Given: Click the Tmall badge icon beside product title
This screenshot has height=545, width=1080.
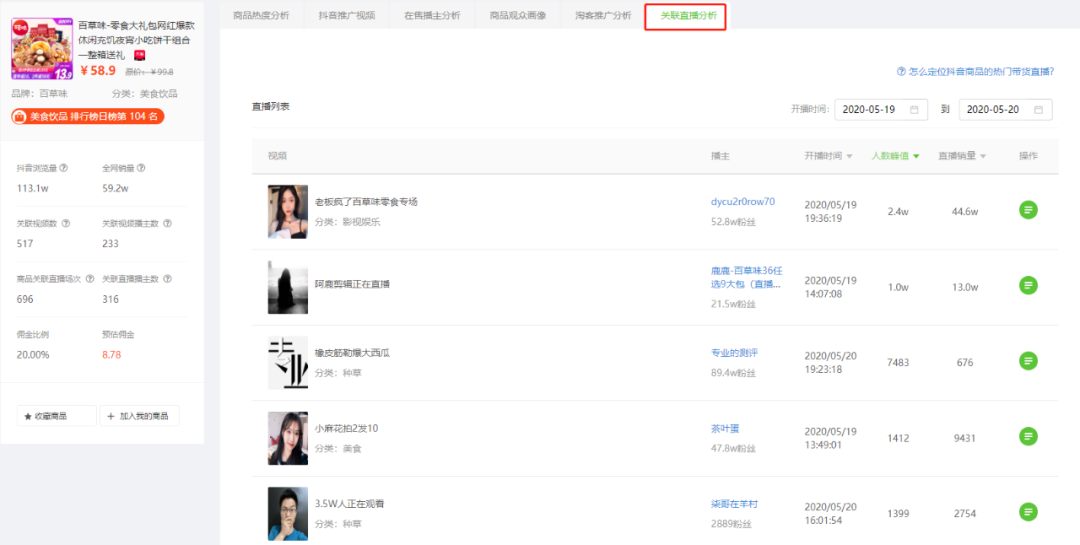Looking at the screenshot, I should click(139, 54).
